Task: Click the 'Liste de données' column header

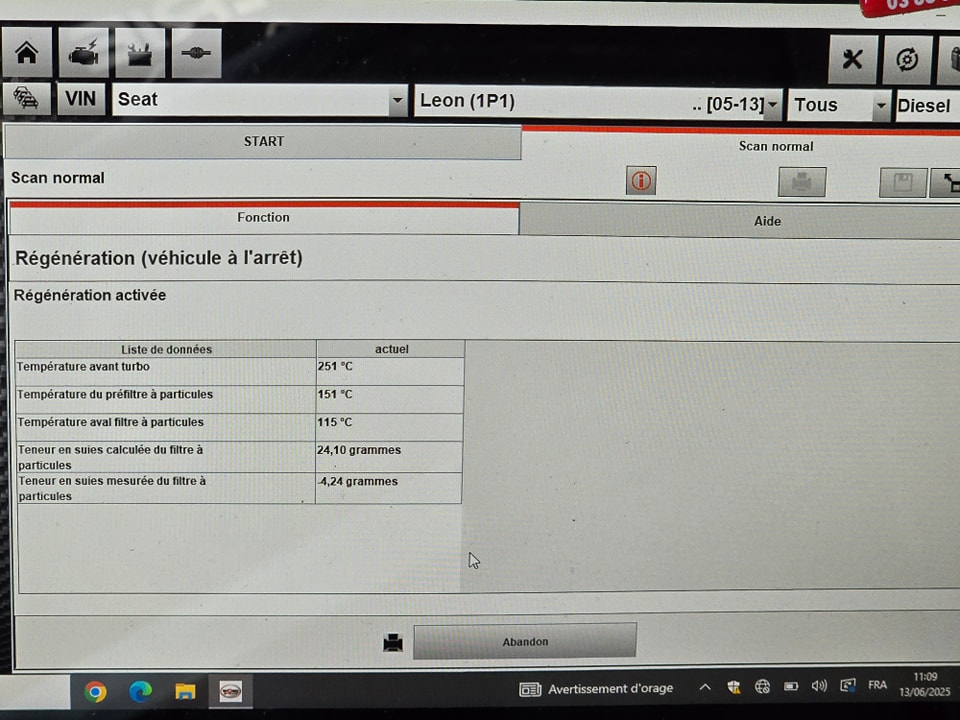Action: click(165, 349)
